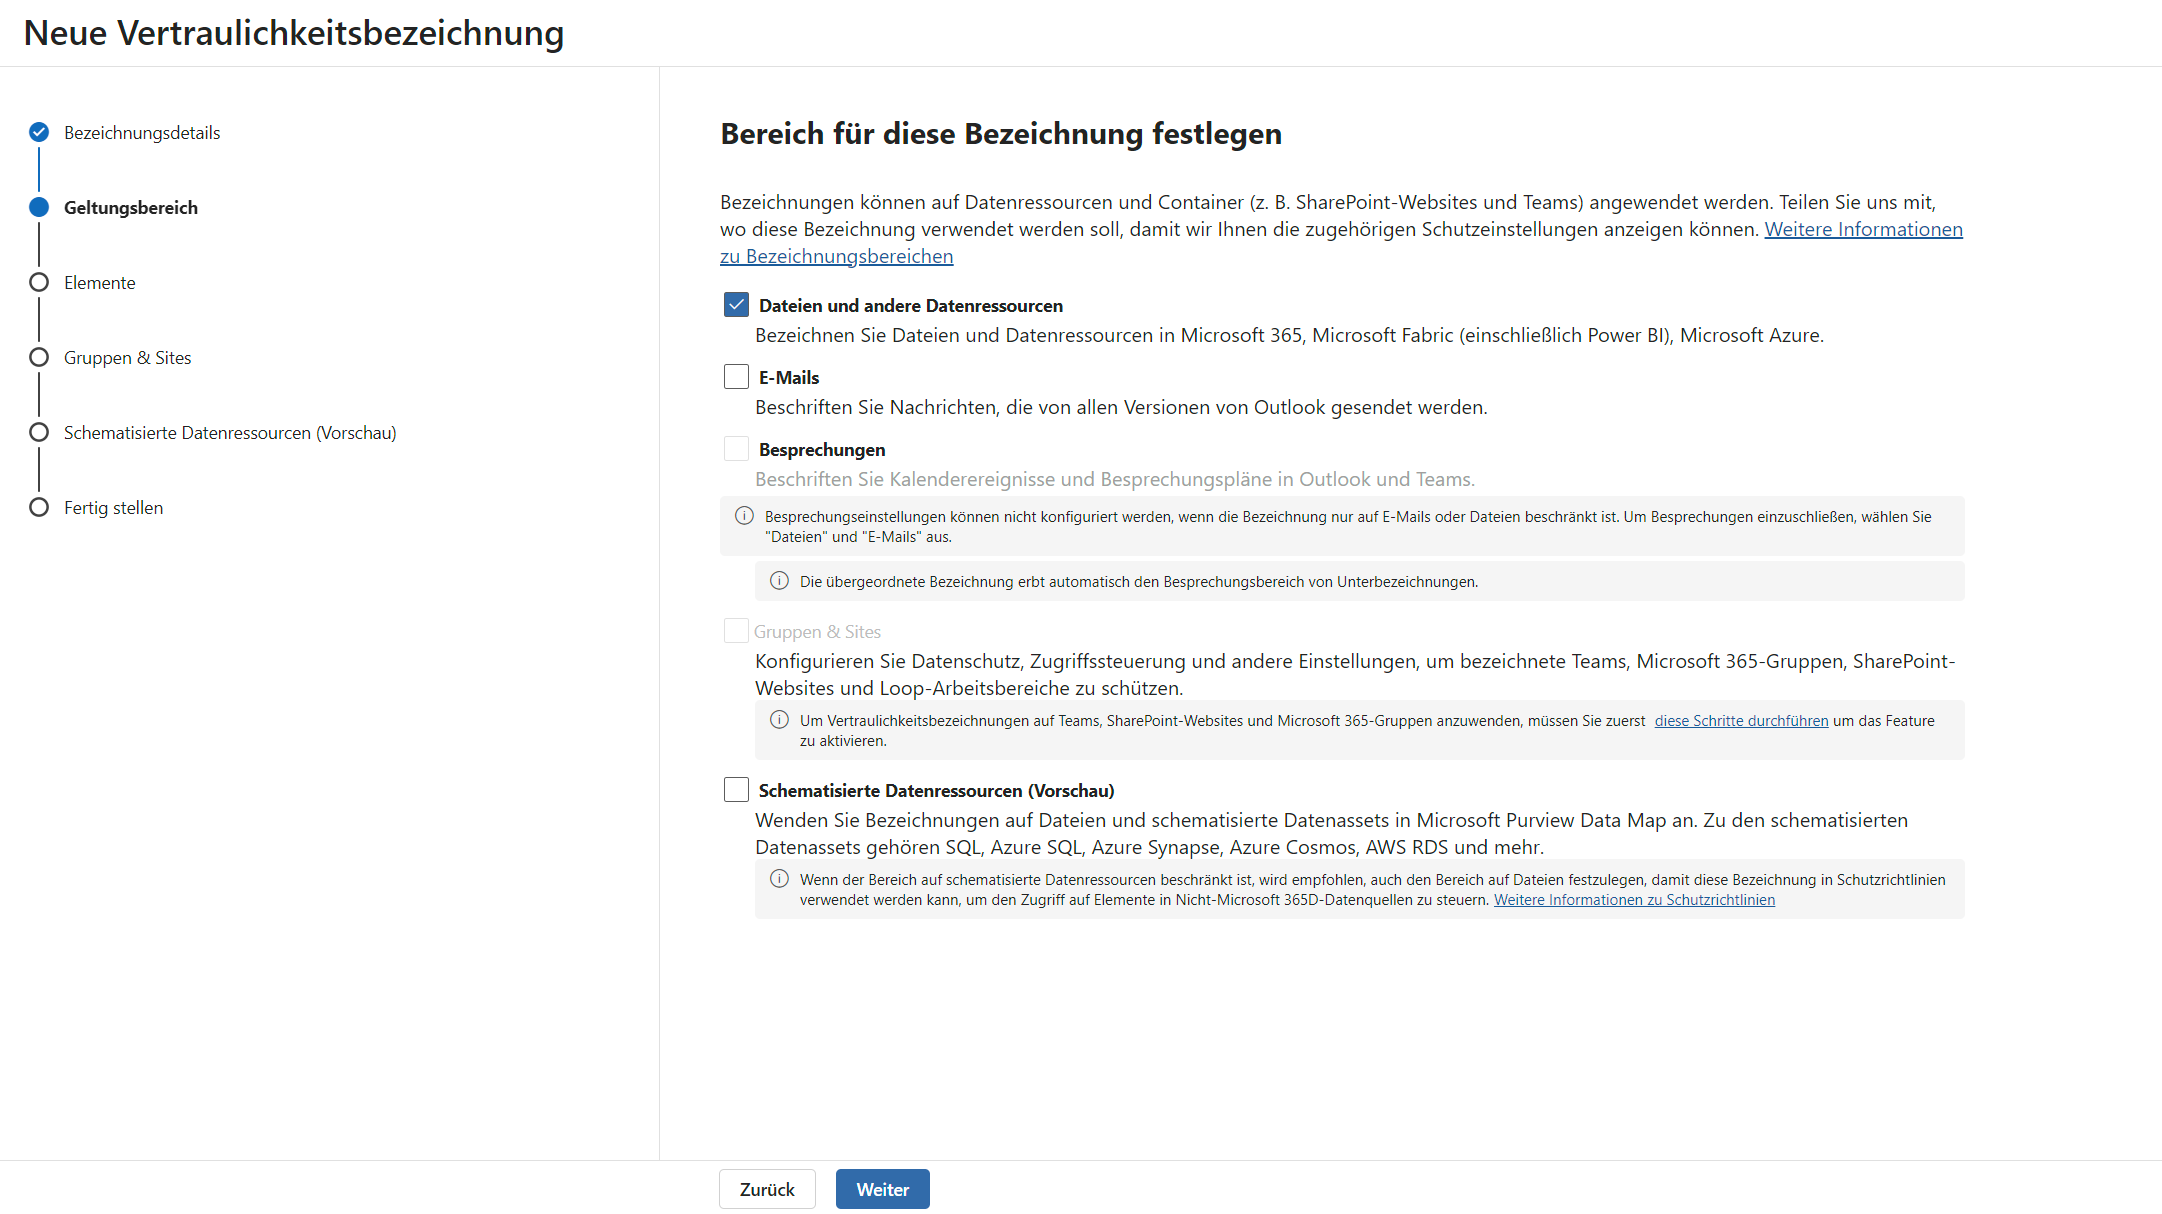Click the completed Bezeichnungsdetails step checkmark icon

click(x=39, y=132)
